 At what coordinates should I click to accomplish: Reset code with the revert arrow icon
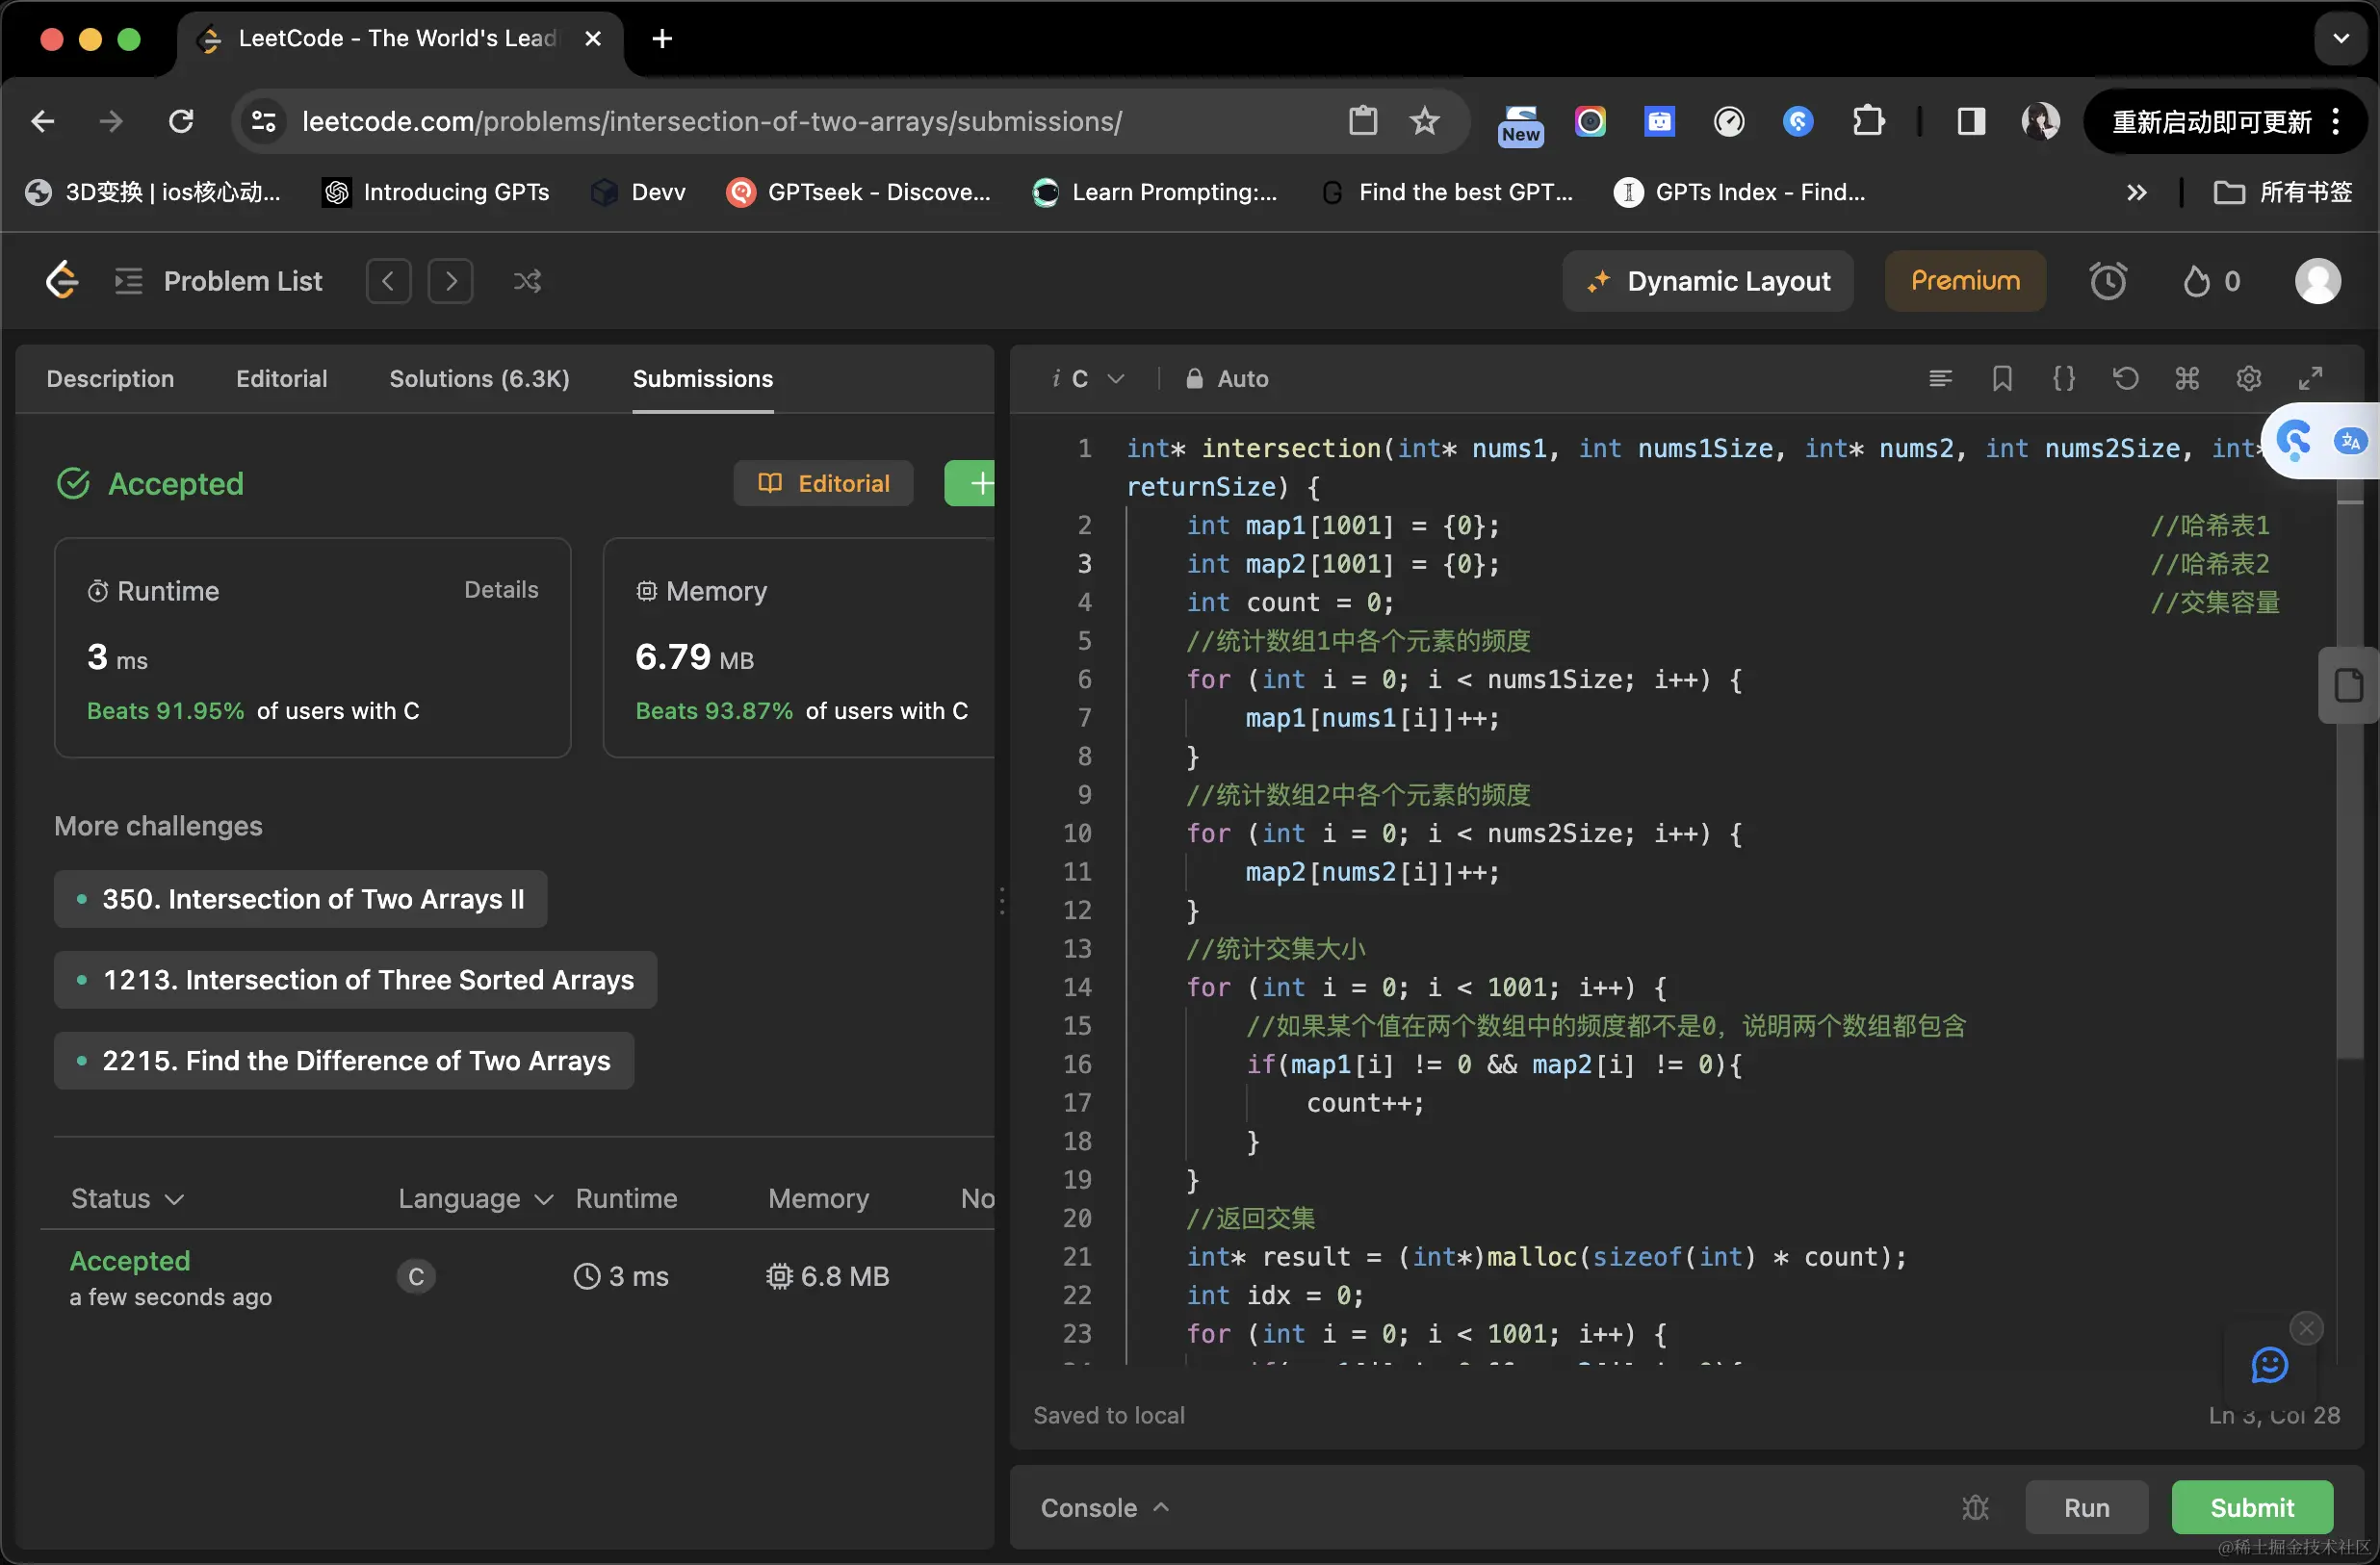tap(2125, 378)
